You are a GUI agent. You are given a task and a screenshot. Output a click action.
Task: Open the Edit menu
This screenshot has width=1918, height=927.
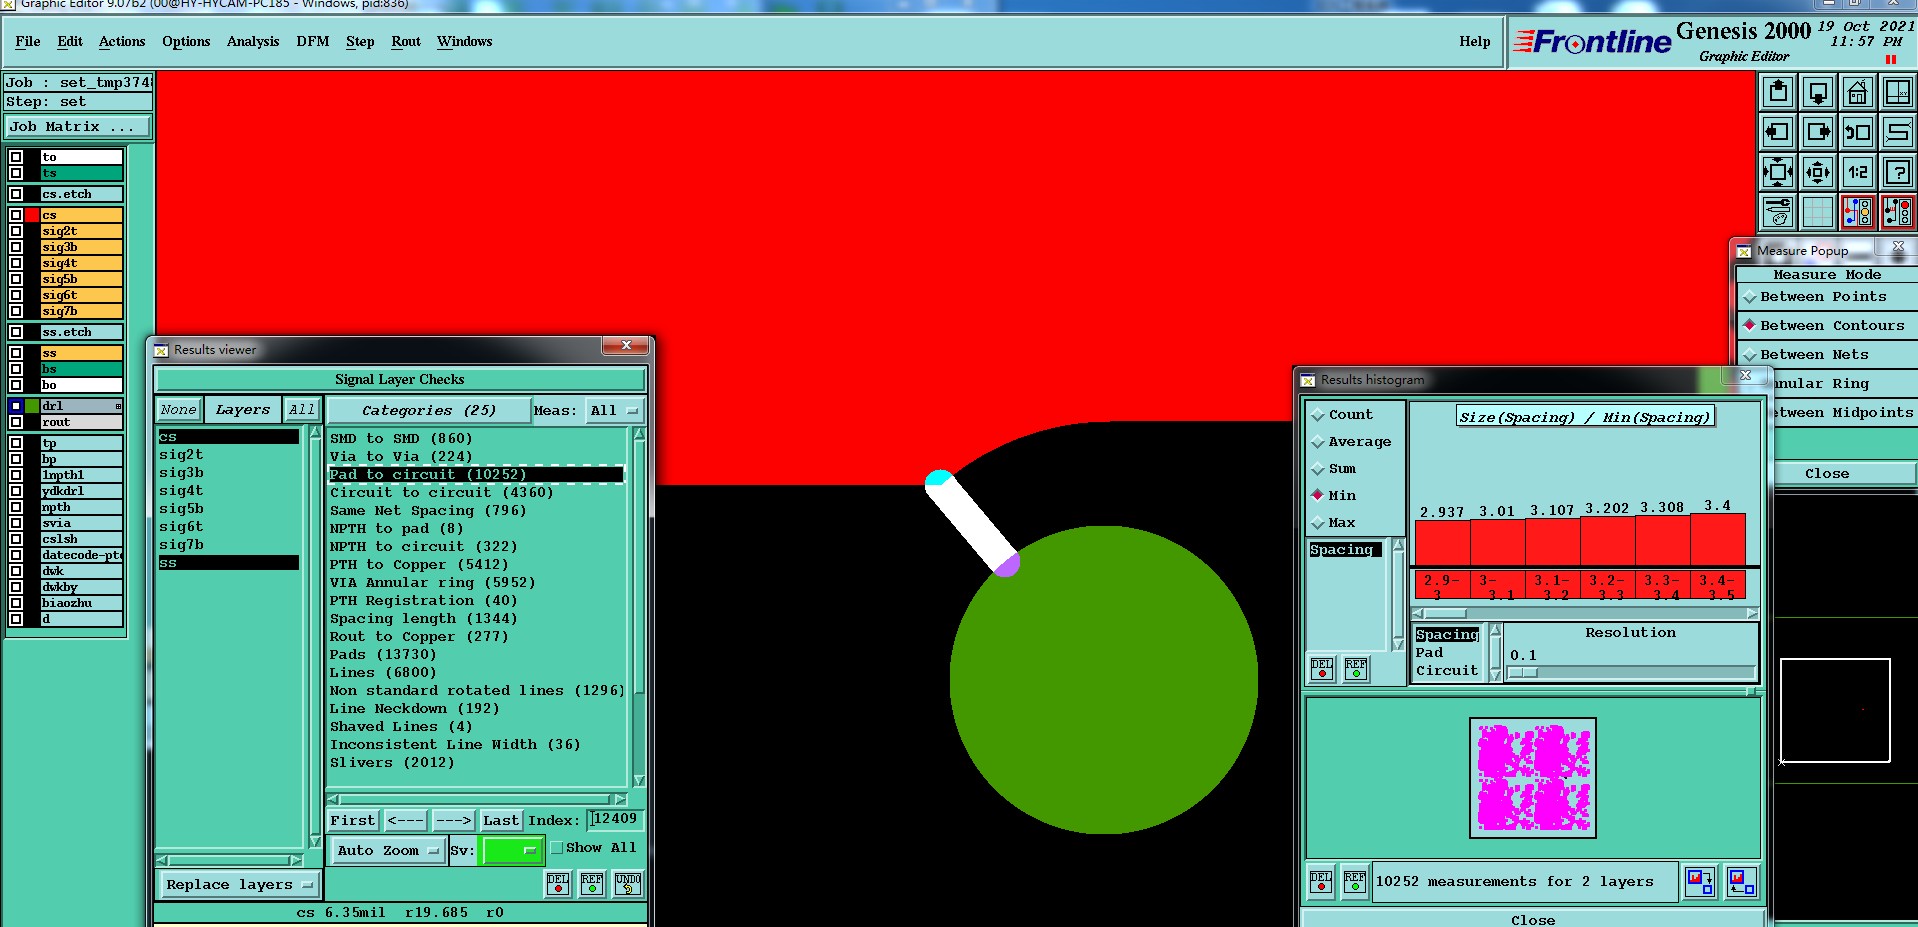(70, 42)
